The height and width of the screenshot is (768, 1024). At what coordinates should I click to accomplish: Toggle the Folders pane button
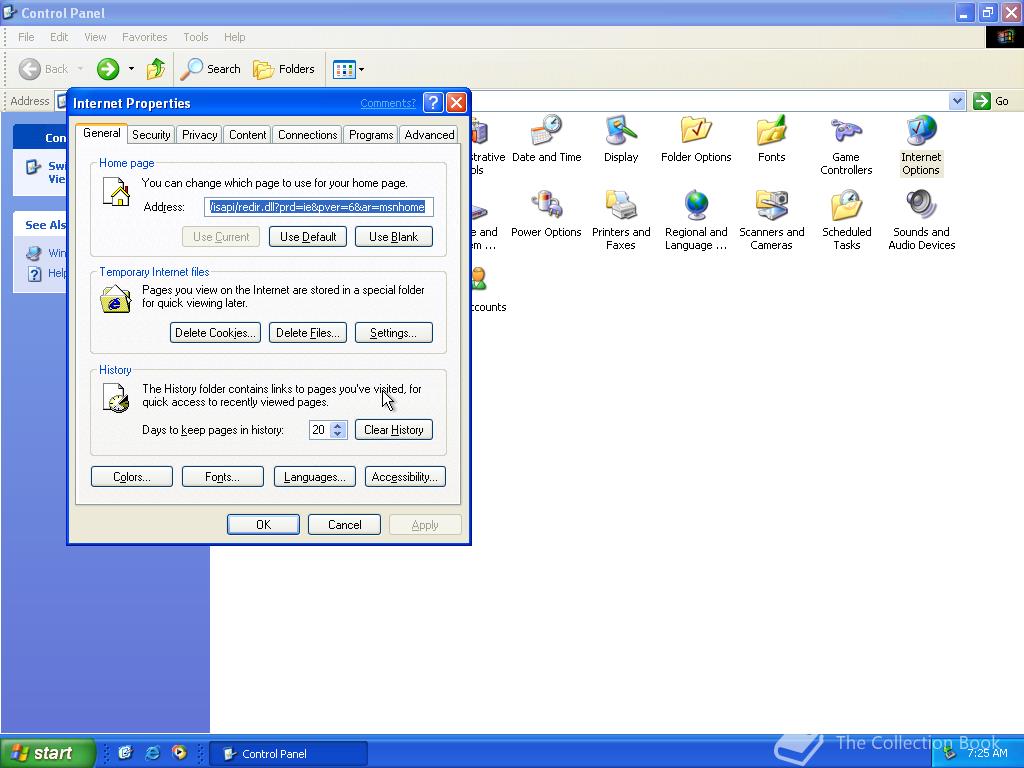[283, 69]
